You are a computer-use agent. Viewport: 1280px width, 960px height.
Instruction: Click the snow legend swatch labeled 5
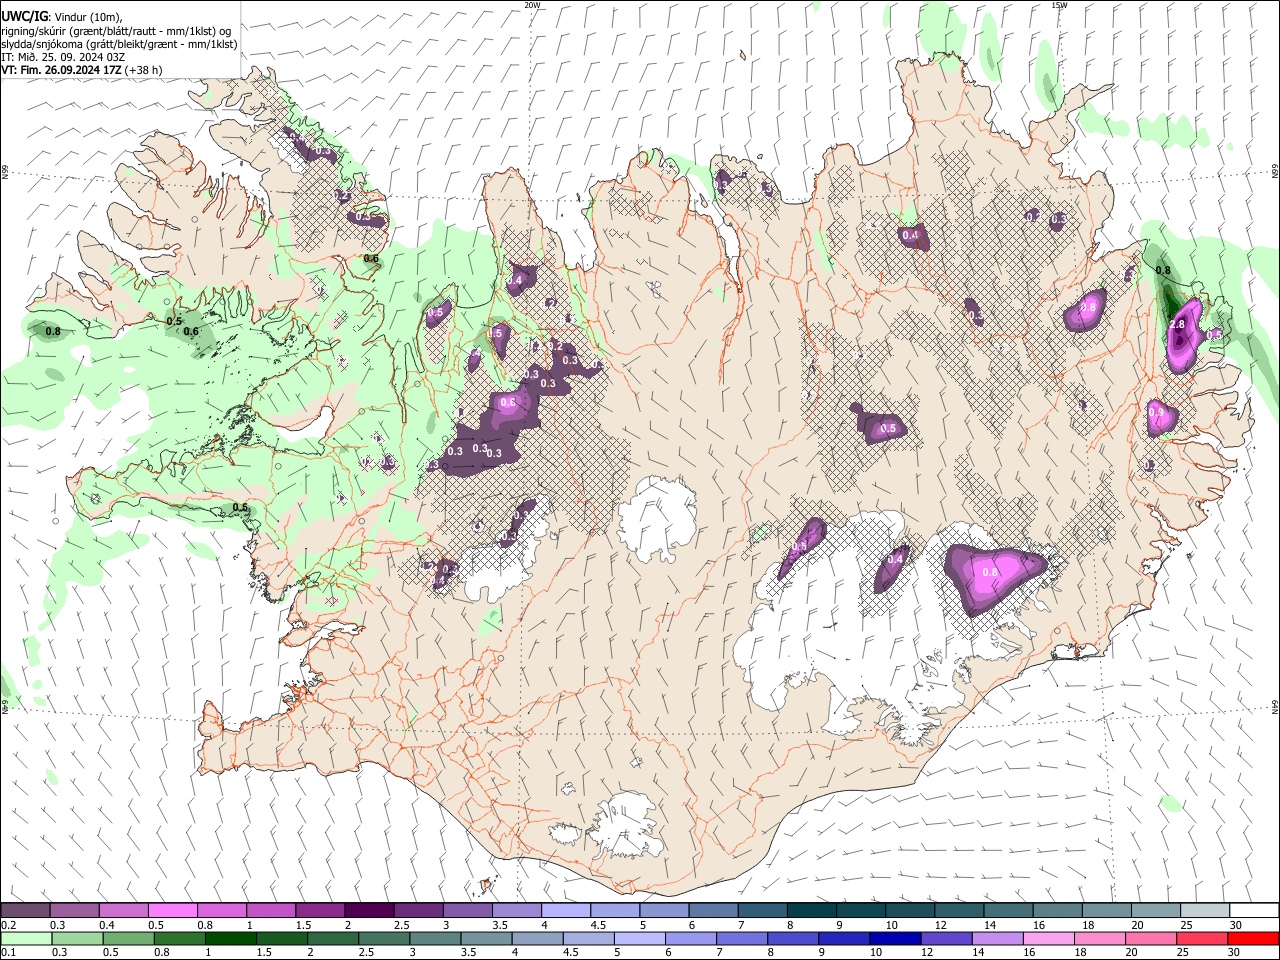(x=663, y=910)
